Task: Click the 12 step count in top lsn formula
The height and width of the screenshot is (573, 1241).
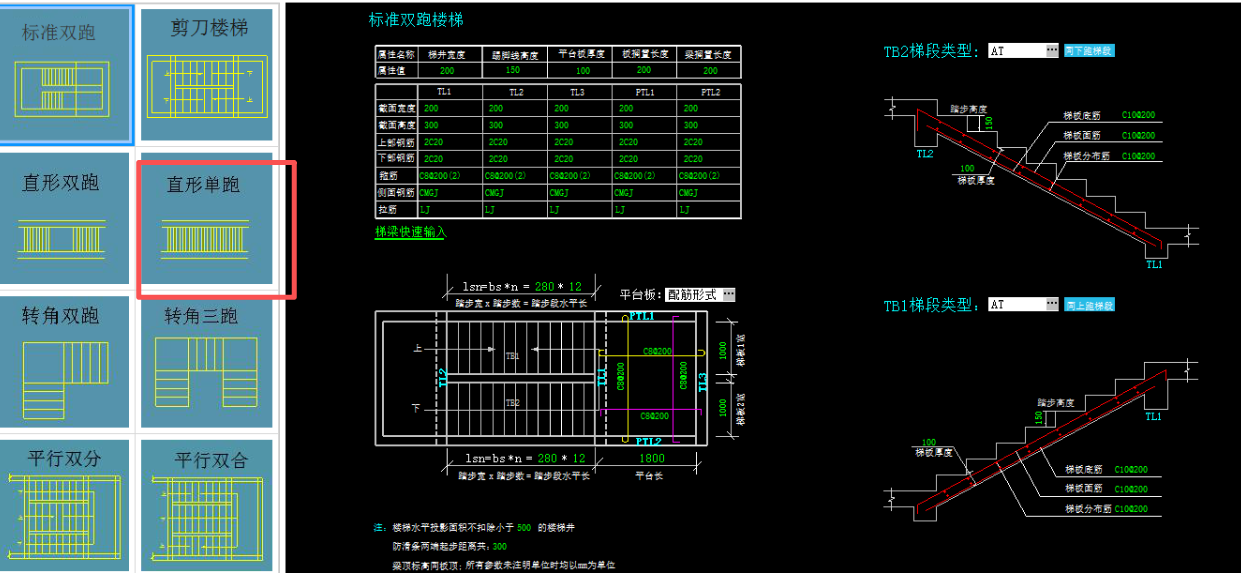Action: (x=575, y=286)
